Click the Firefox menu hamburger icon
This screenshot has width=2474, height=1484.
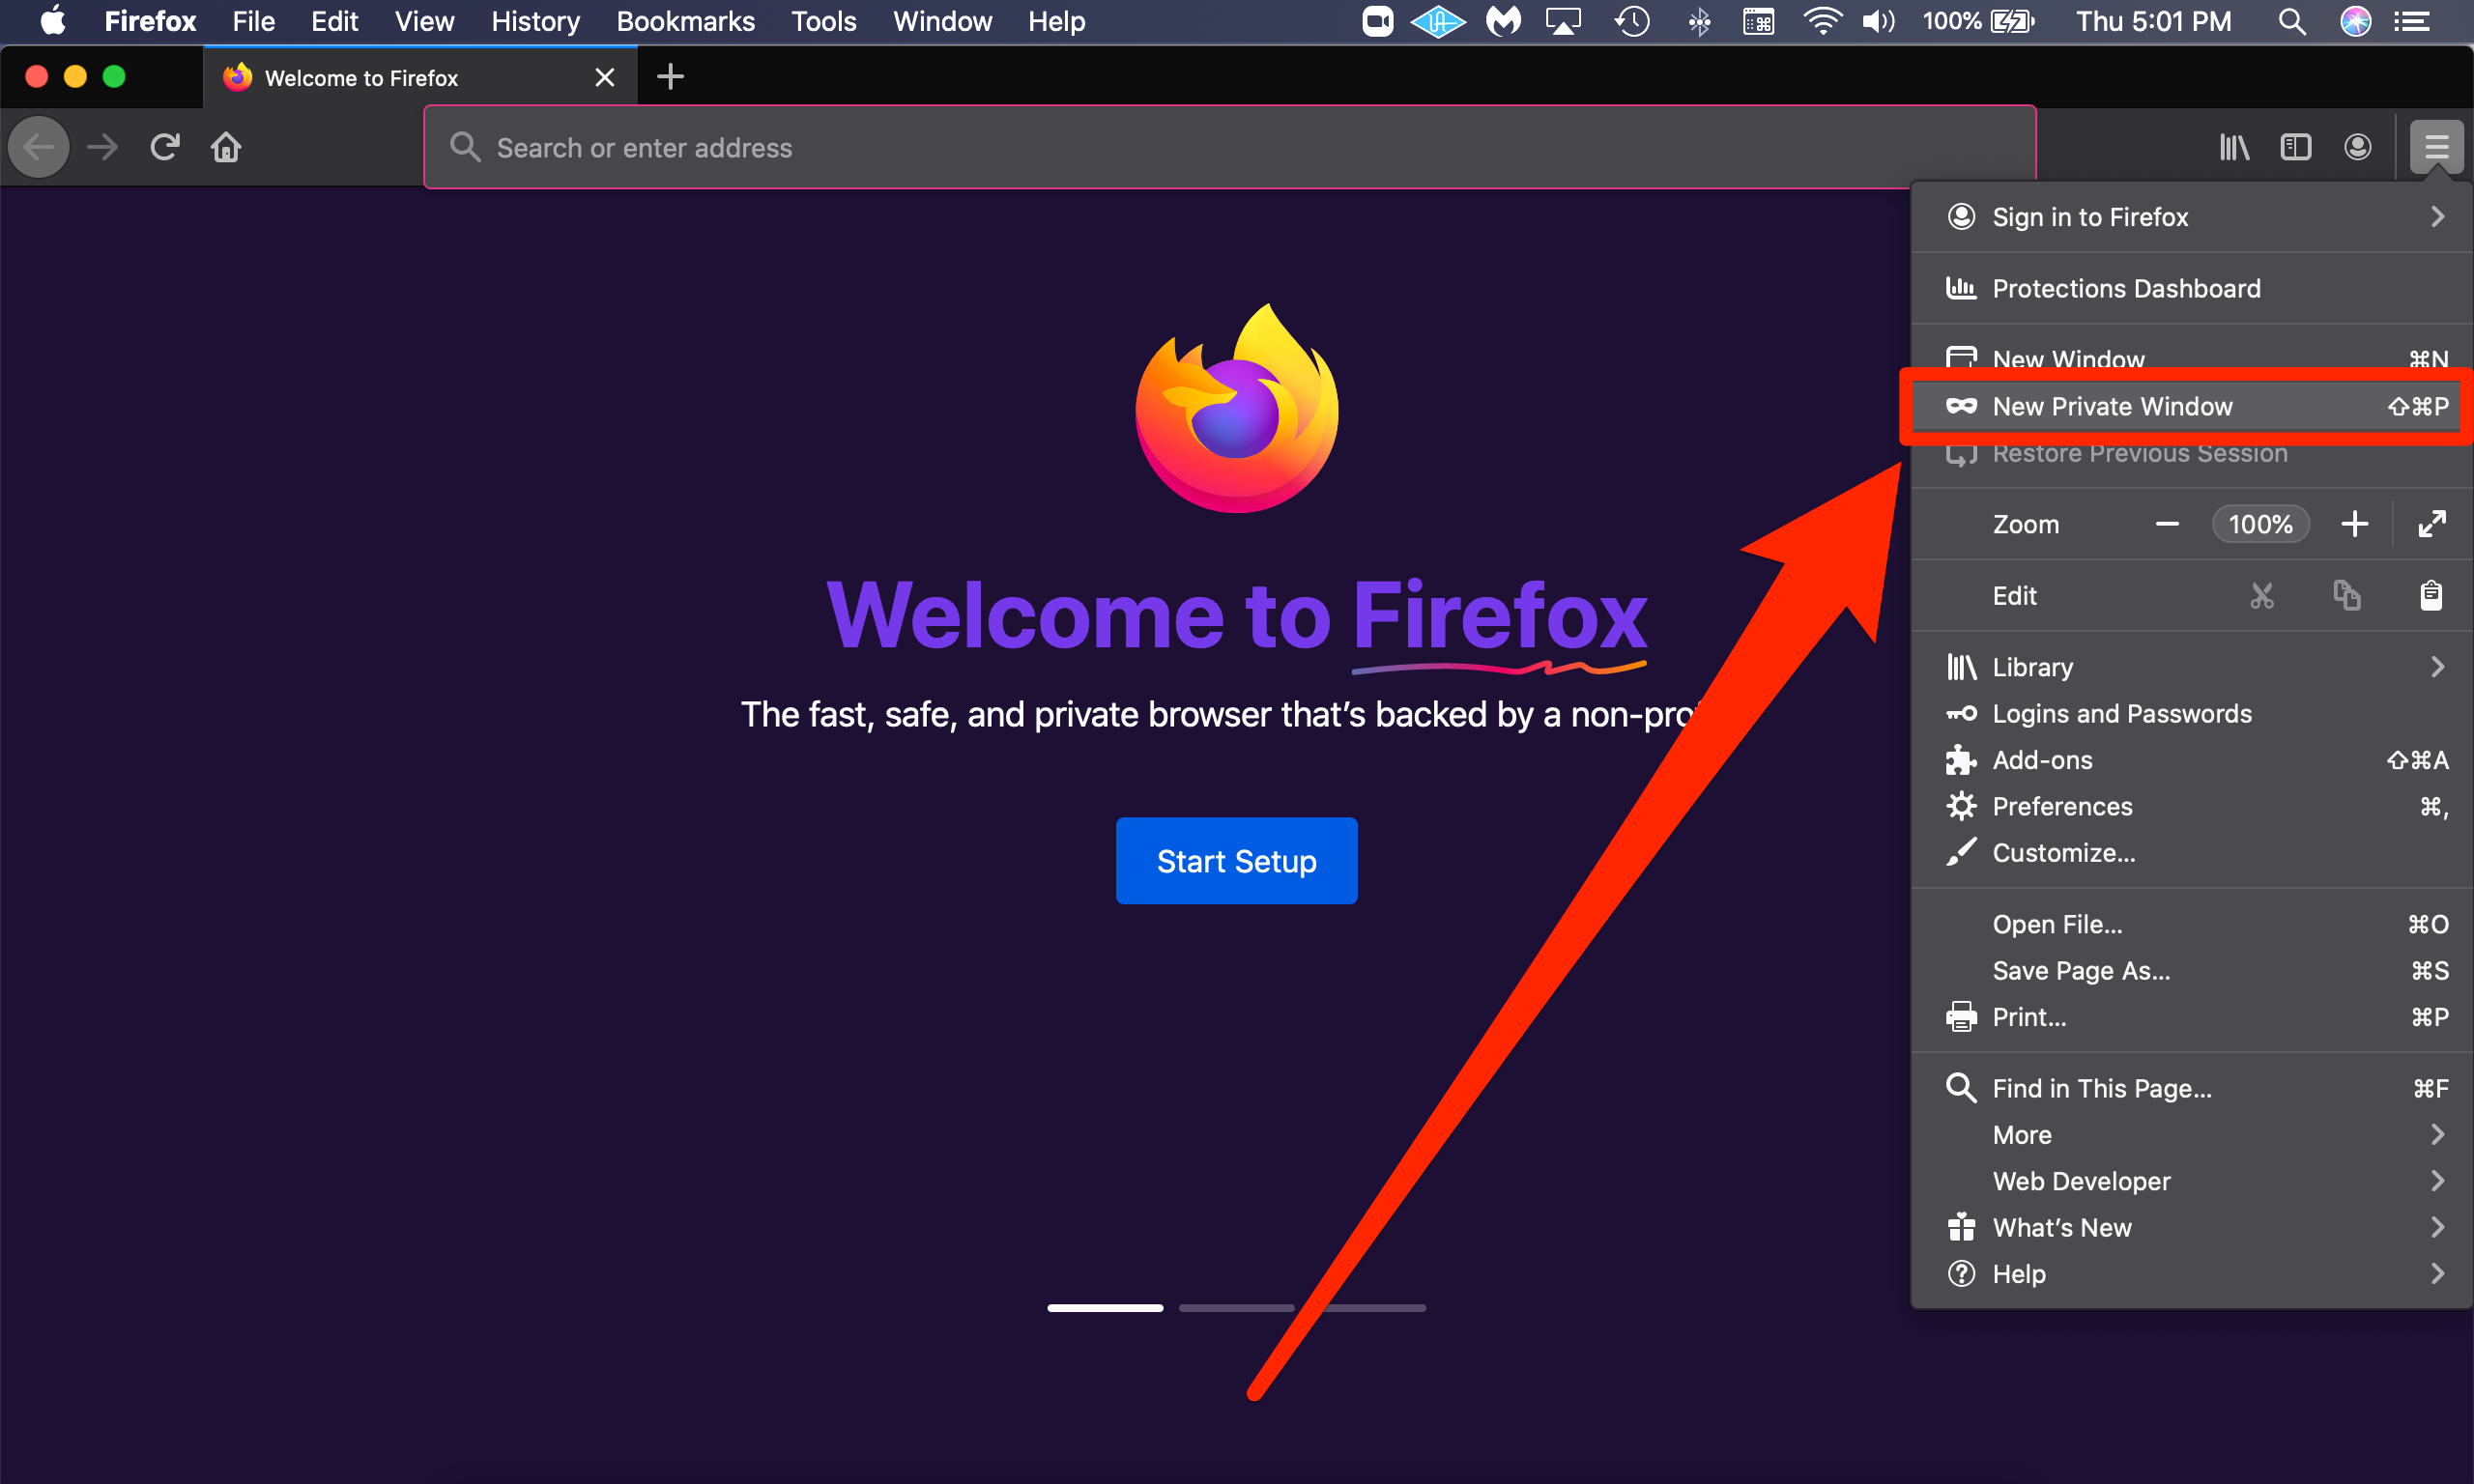click(x=2437, y=147)
